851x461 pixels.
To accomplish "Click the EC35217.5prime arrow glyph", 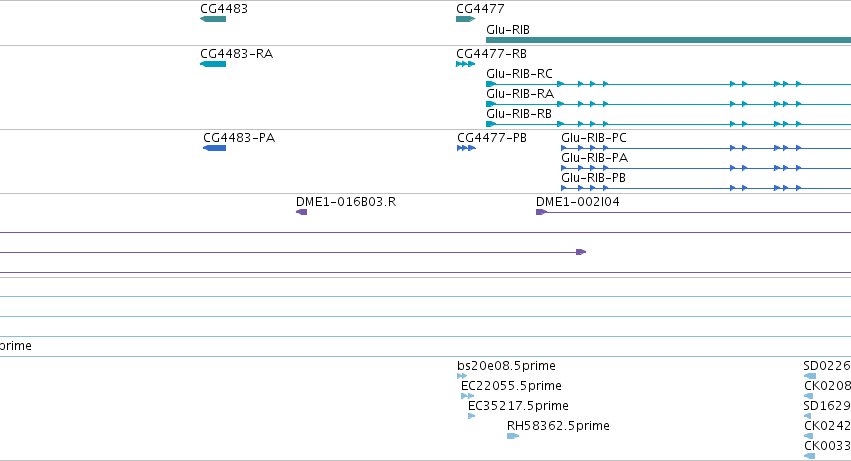I will coord(472,416).
